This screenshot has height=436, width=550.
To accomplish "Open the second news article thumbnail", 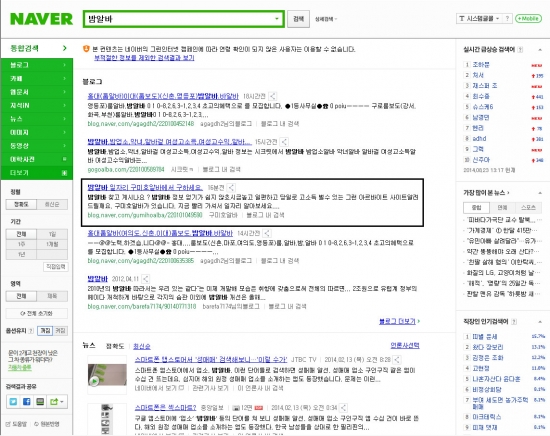I will pyautogui.click(x=107, y=419).
